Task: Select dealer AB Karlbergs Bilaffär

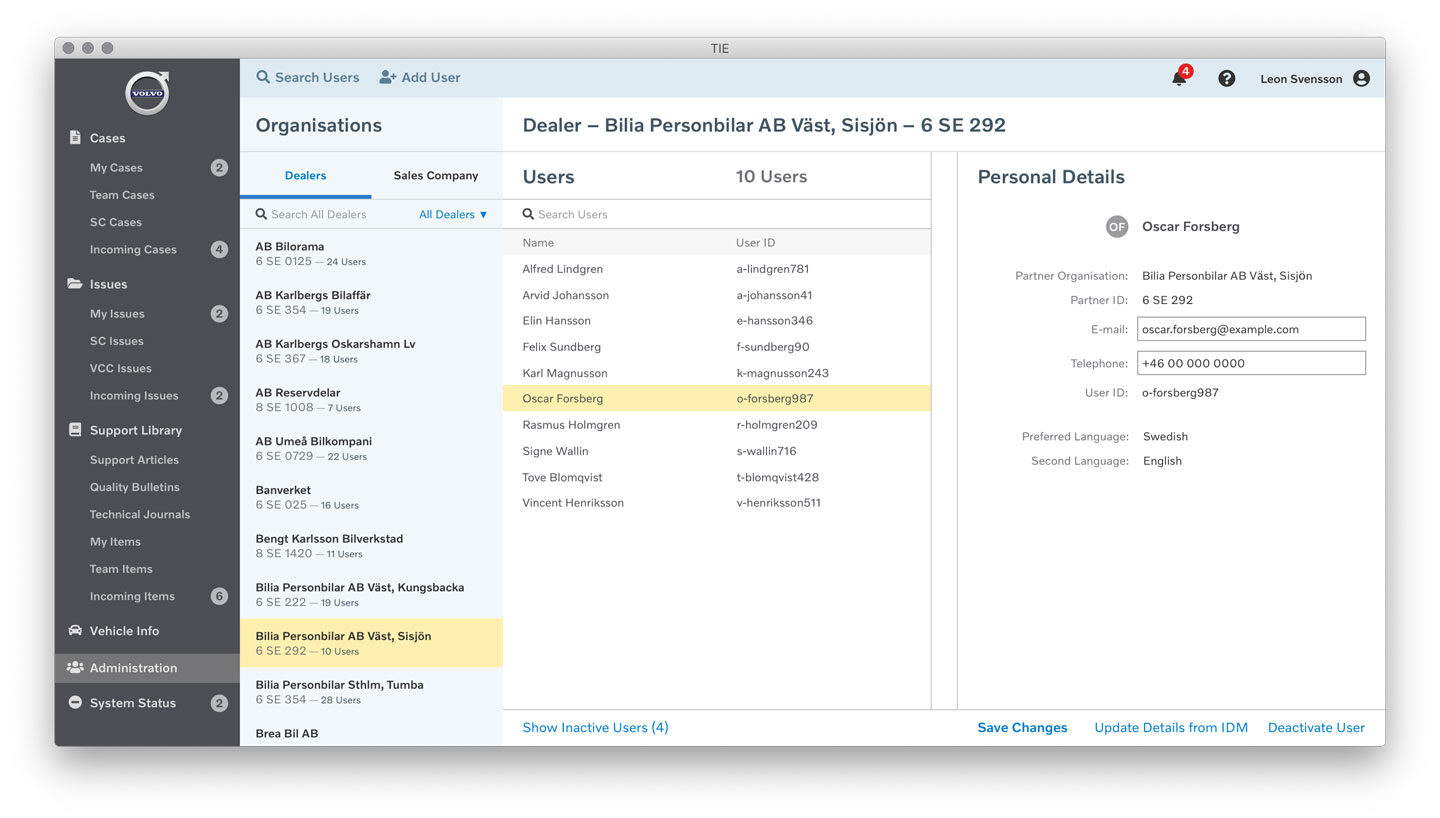Action: click(371, 303)
